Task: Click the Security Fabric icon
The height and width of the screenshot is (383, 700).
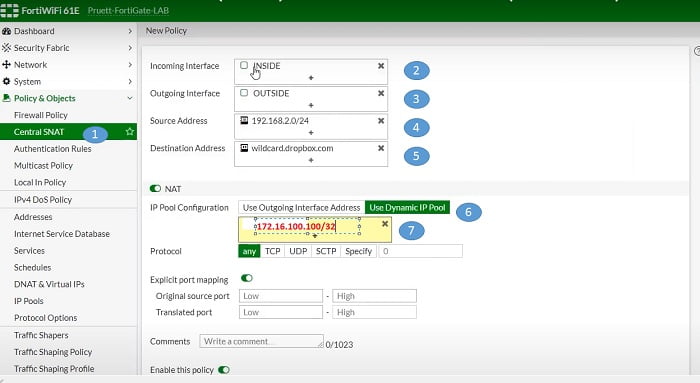Action: [x=6, y=48]
